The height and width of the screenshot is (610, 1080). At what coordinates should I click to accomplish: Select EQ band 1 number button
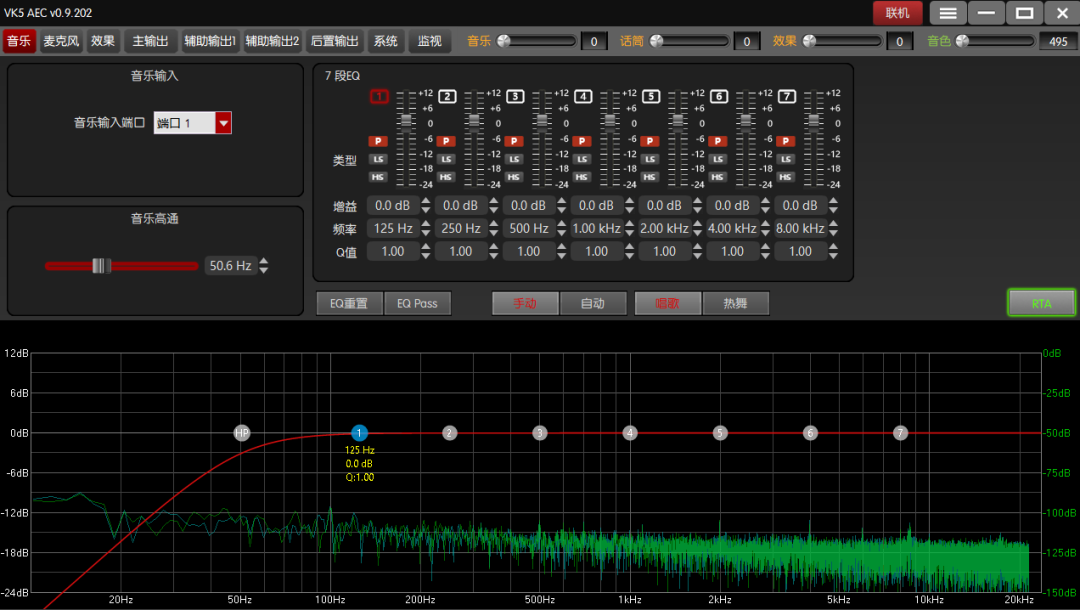[379, 96]
